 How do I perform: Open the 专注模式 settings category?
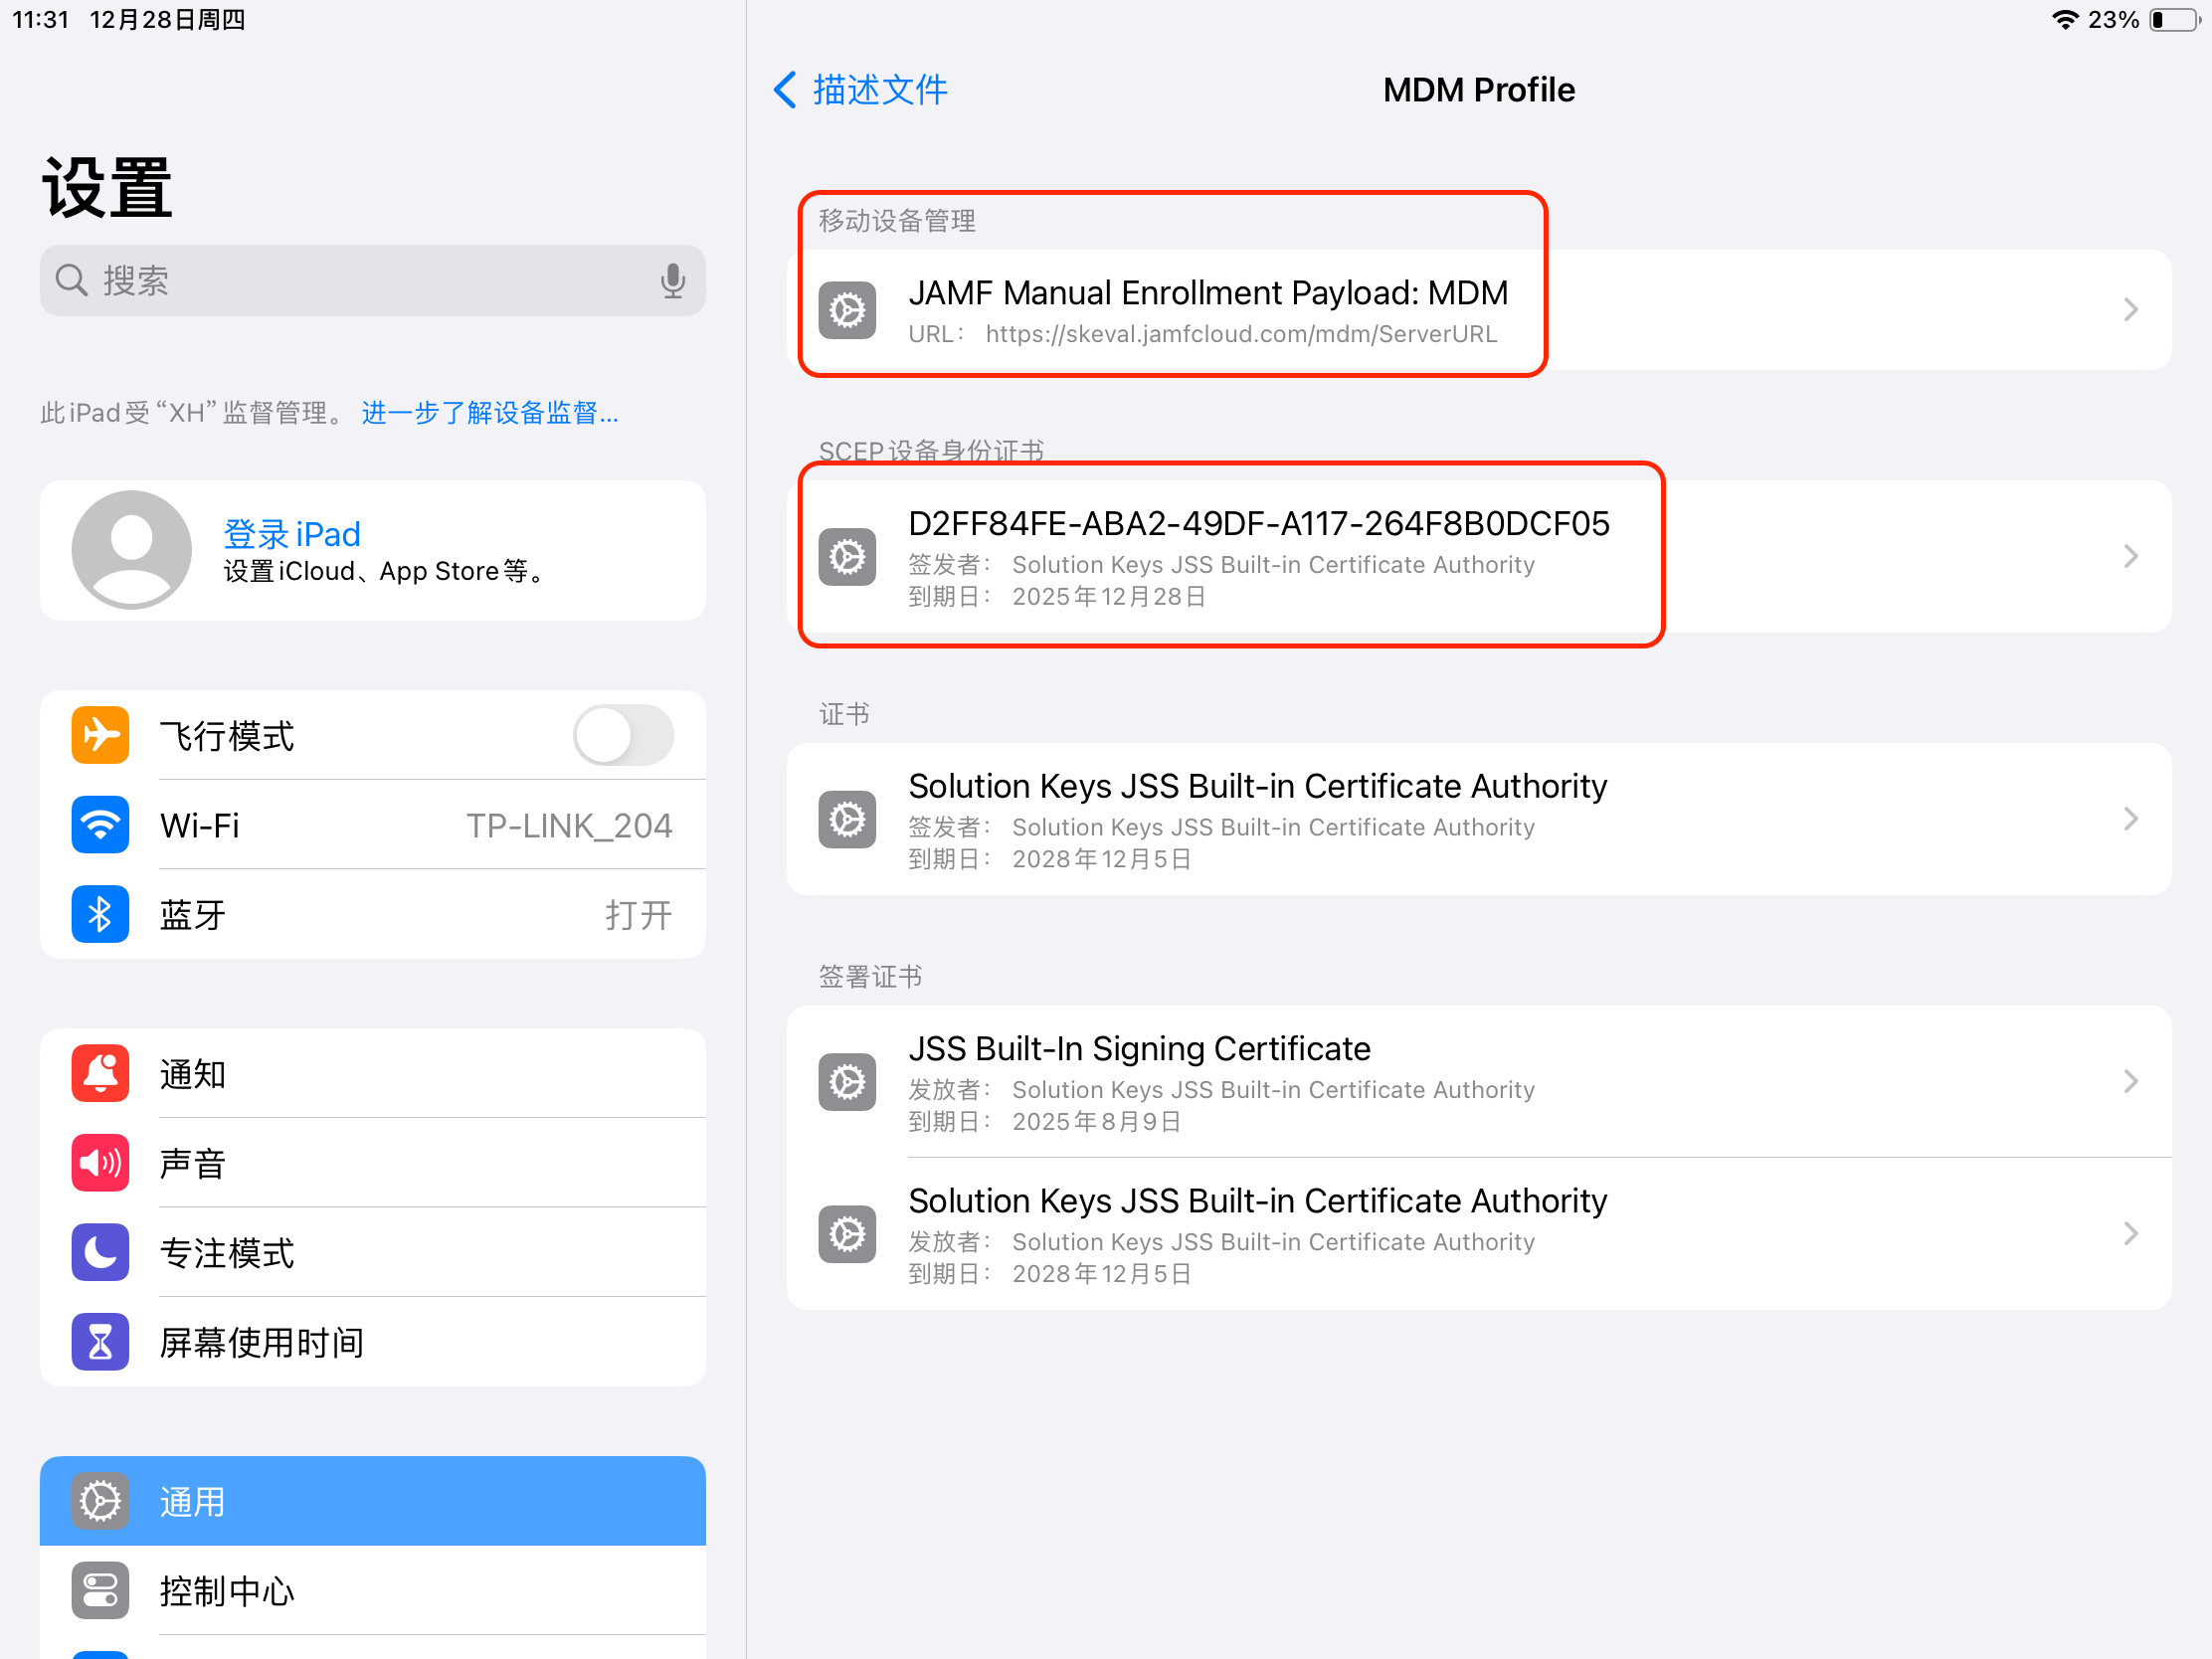[x=373, y=1252]
